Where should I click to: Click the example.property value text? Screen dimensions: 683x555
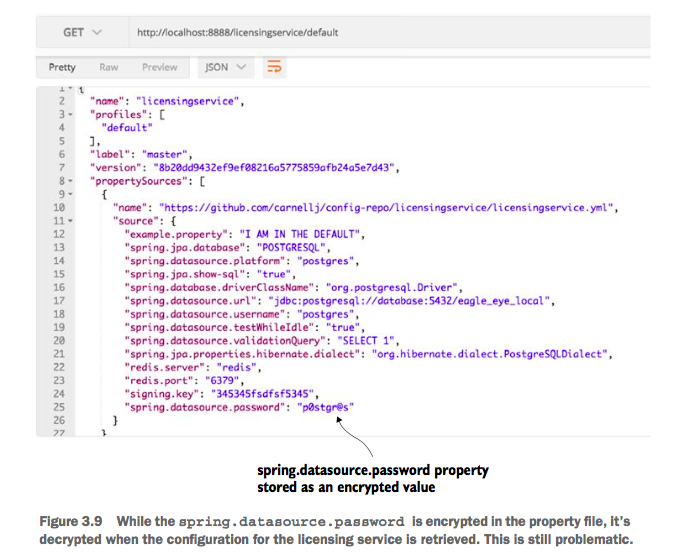point(300,234)
